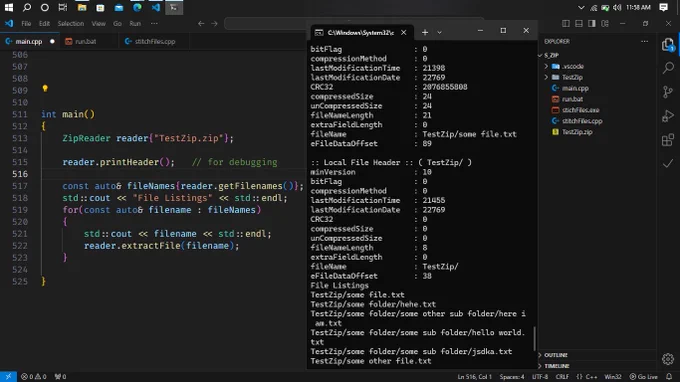Open main.cpp in the Explorer tree

point(575,88)
